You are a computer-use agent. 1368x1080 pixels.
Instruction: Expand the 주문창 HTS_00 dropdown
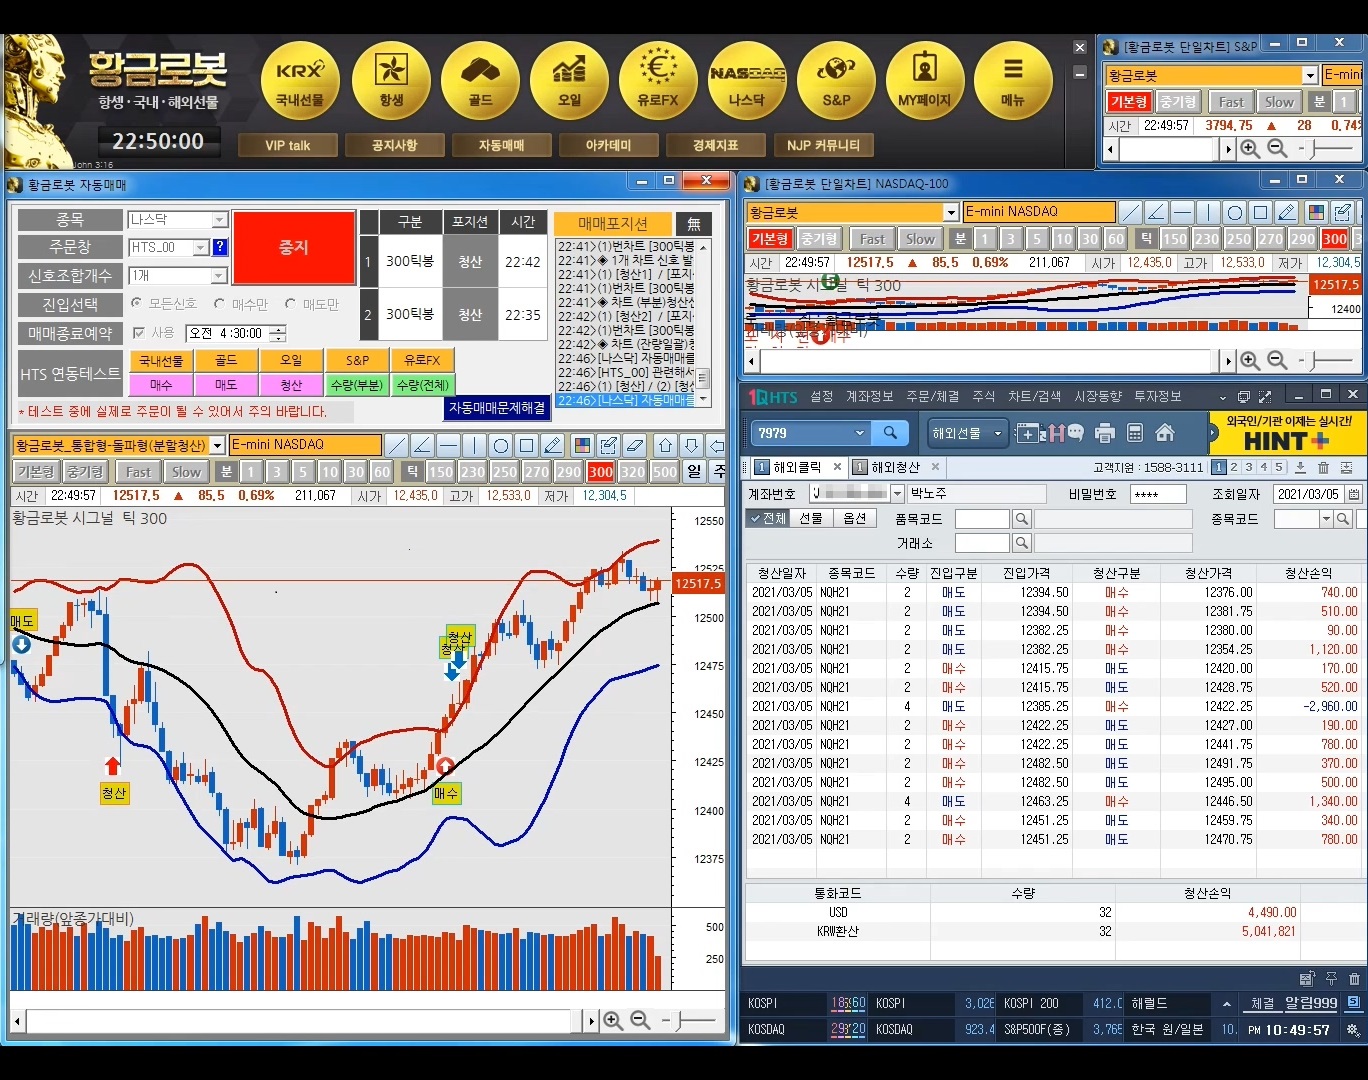pos(200,247)
